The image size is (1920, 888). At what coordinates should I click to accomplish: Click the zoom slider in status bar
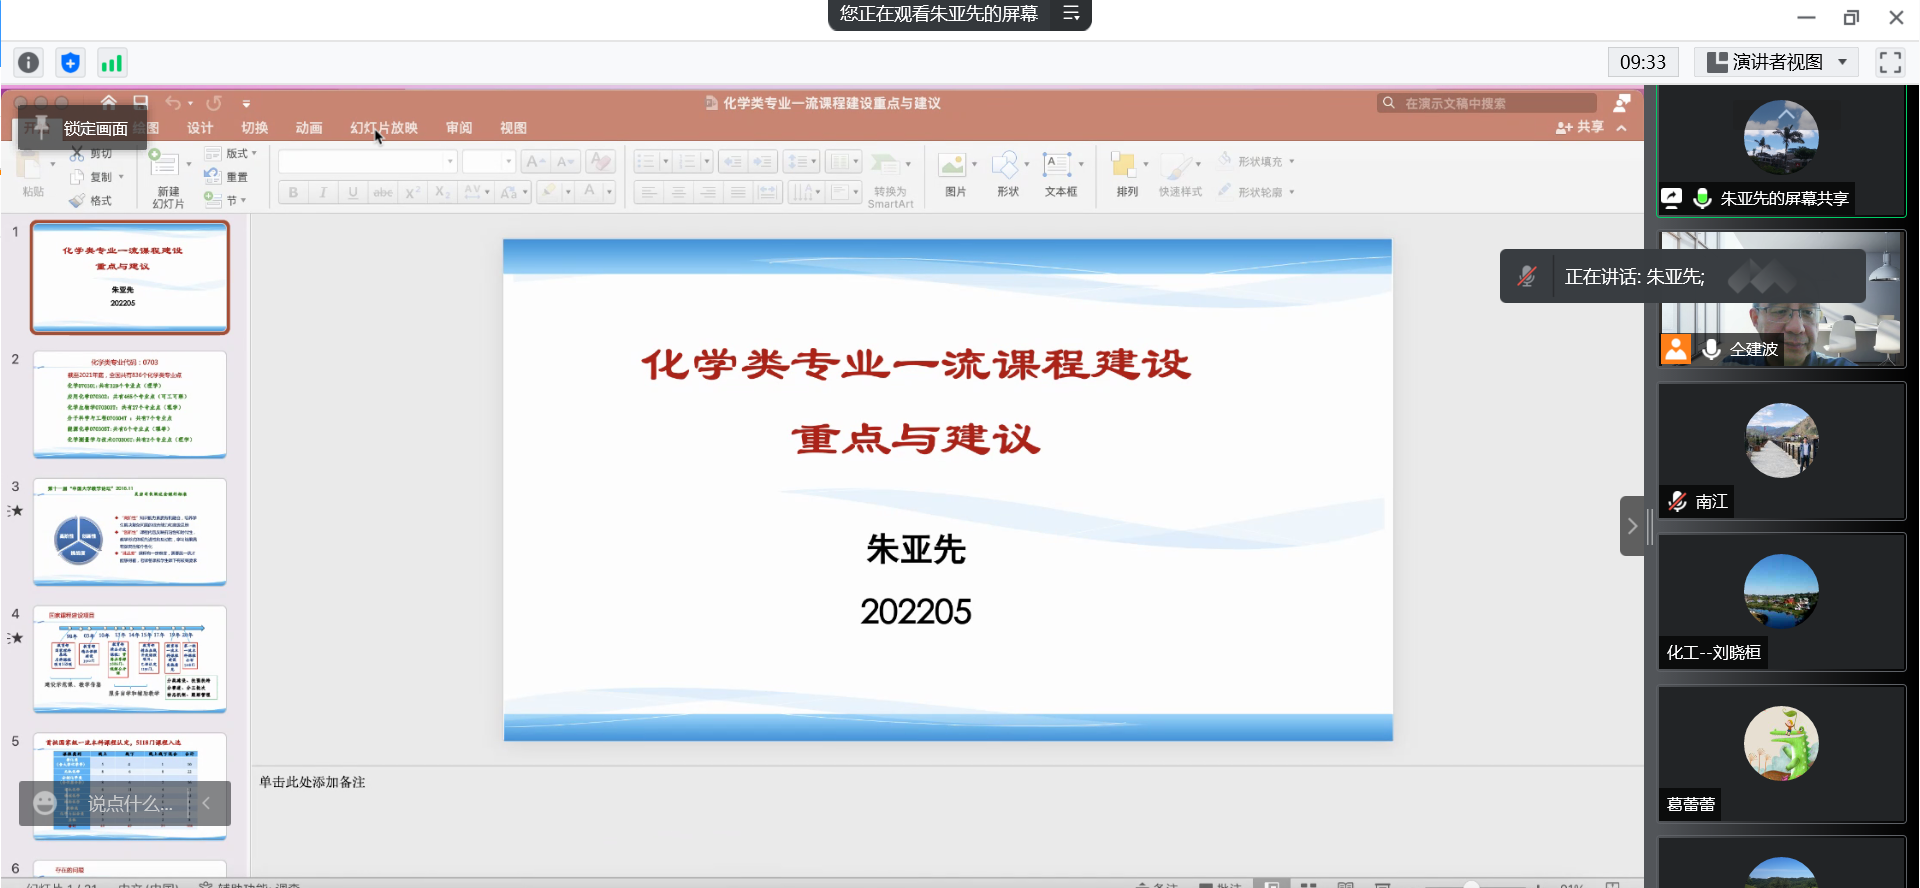(x=1471, y=884)
